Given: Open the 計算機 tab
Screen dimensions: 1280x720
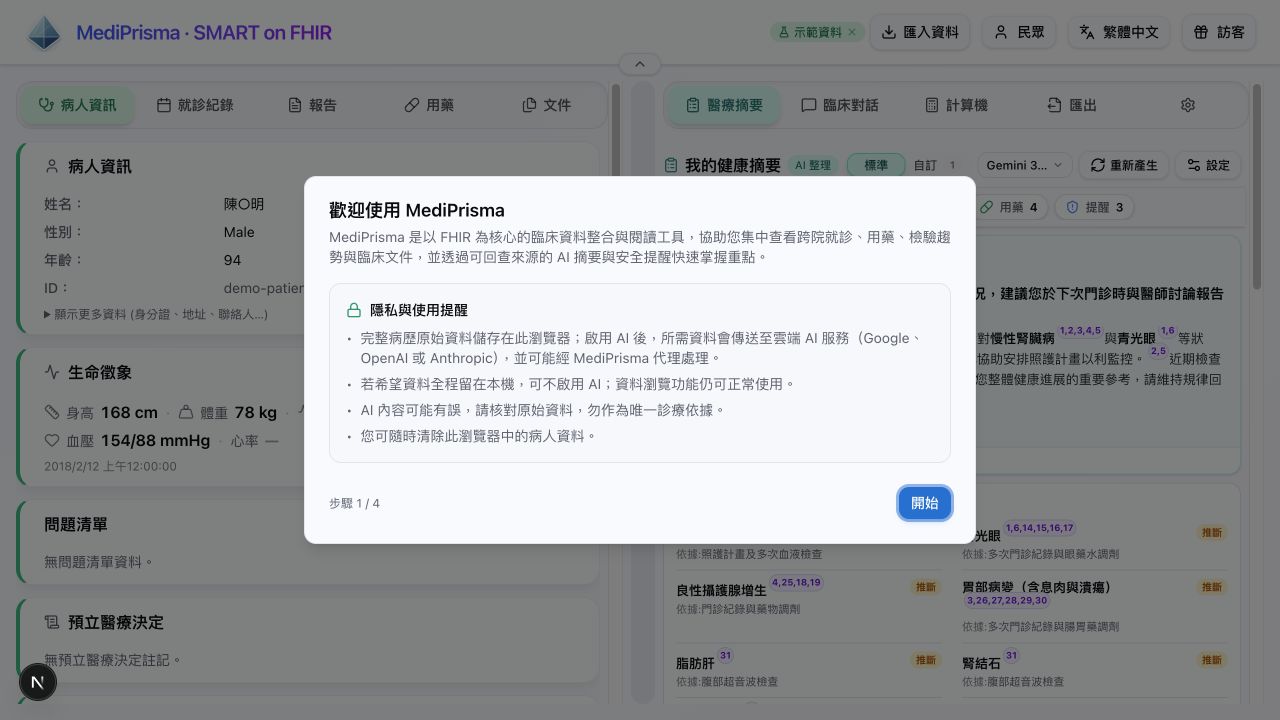Looking at the screenshot, I should tap(956, 105).
